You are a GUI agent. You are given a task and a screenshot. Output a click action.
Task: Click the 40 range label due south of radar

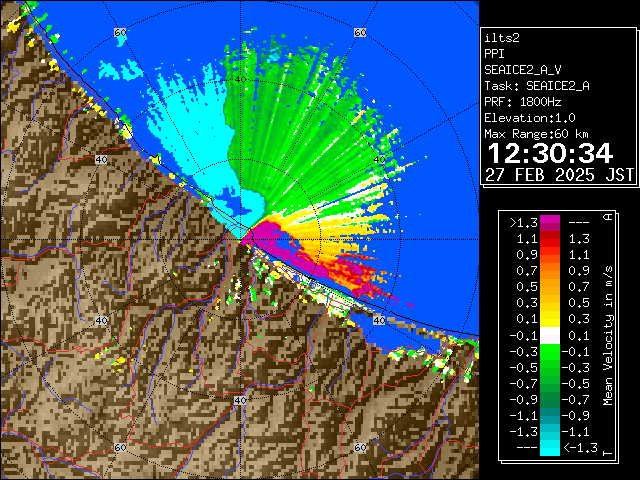coord(240,400)
